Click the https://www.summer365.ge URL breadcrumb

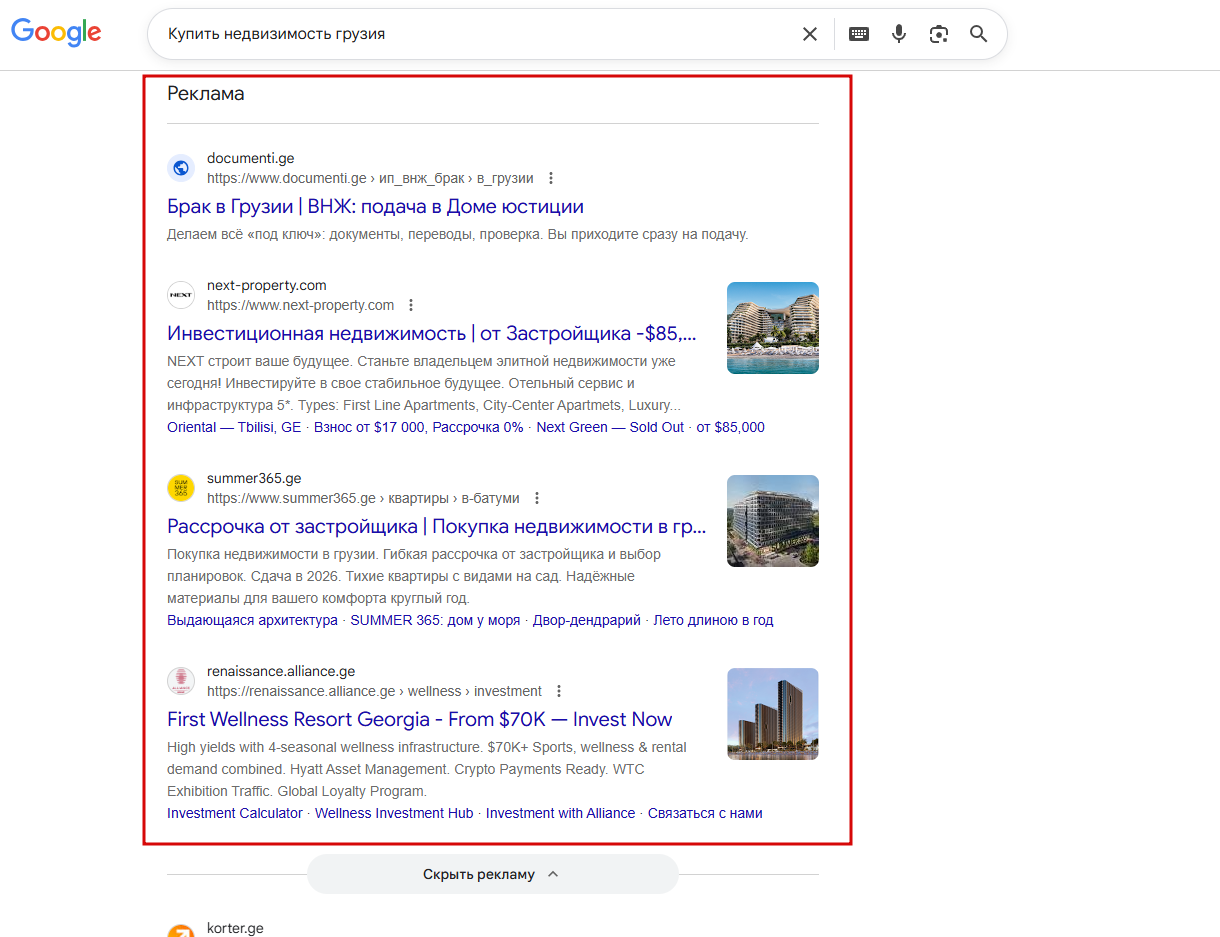pos(363,498)
